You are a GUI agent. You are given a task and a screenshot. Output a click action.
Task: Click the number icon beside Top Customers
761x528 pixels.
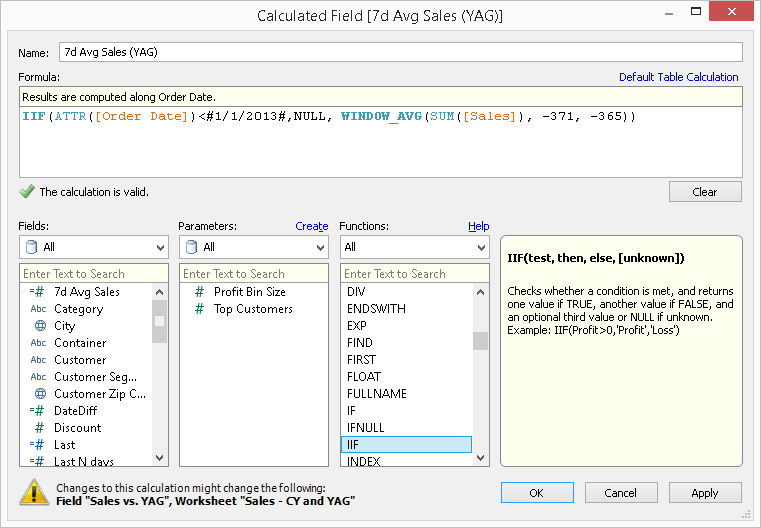pos(199,309)
